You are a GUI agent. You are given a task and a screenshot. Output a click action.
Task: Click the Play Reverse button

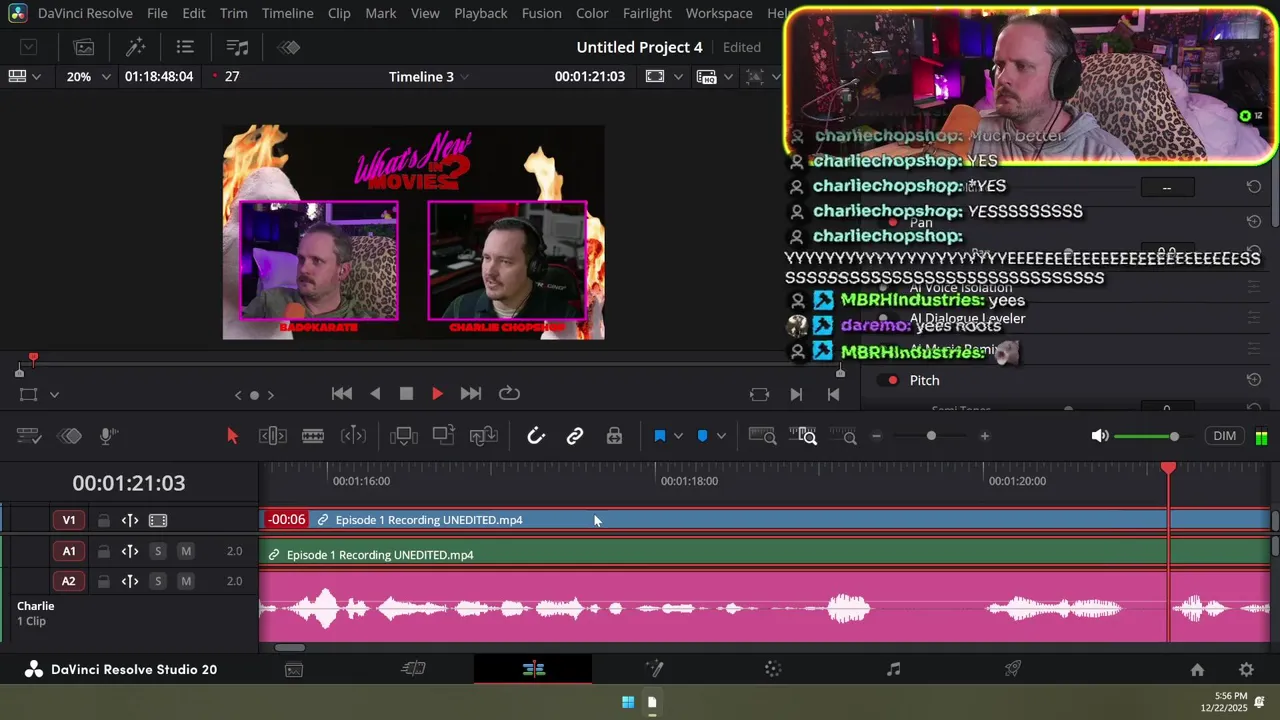pyautogui.click(x=375, y=394)
